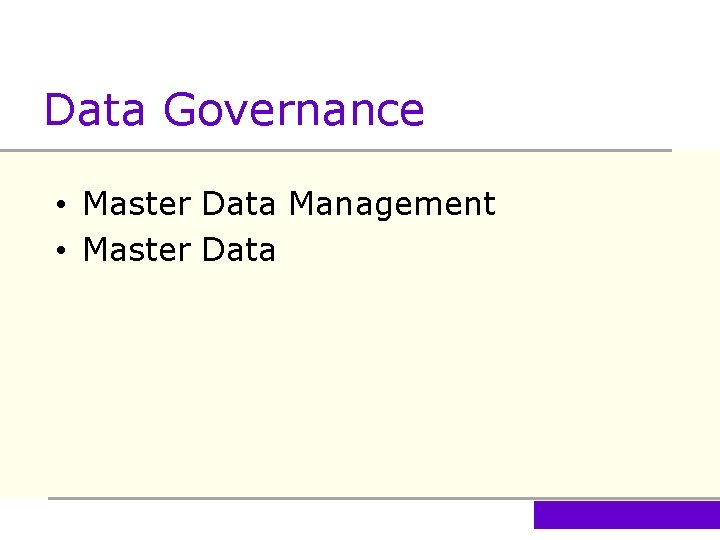Click the word "Governance" in the title
This screenshot has height=540, width=720.
[294, 110]
